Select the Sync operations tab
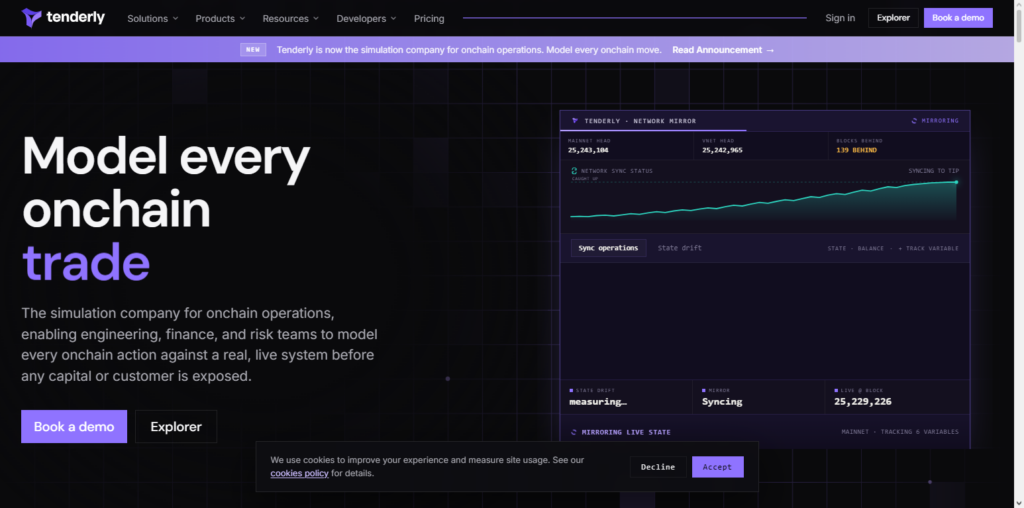 tap(608, 248)
